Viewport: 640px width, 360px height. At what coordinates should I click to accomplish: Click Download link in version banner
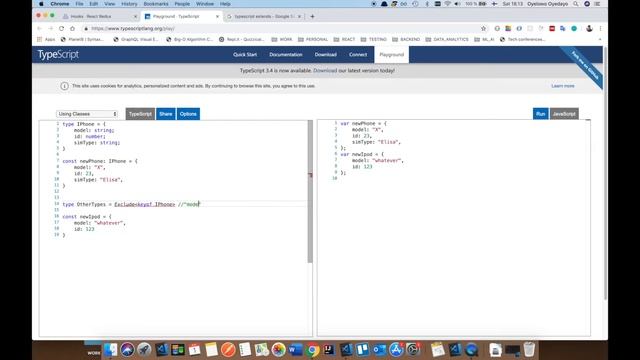point(325,71)
